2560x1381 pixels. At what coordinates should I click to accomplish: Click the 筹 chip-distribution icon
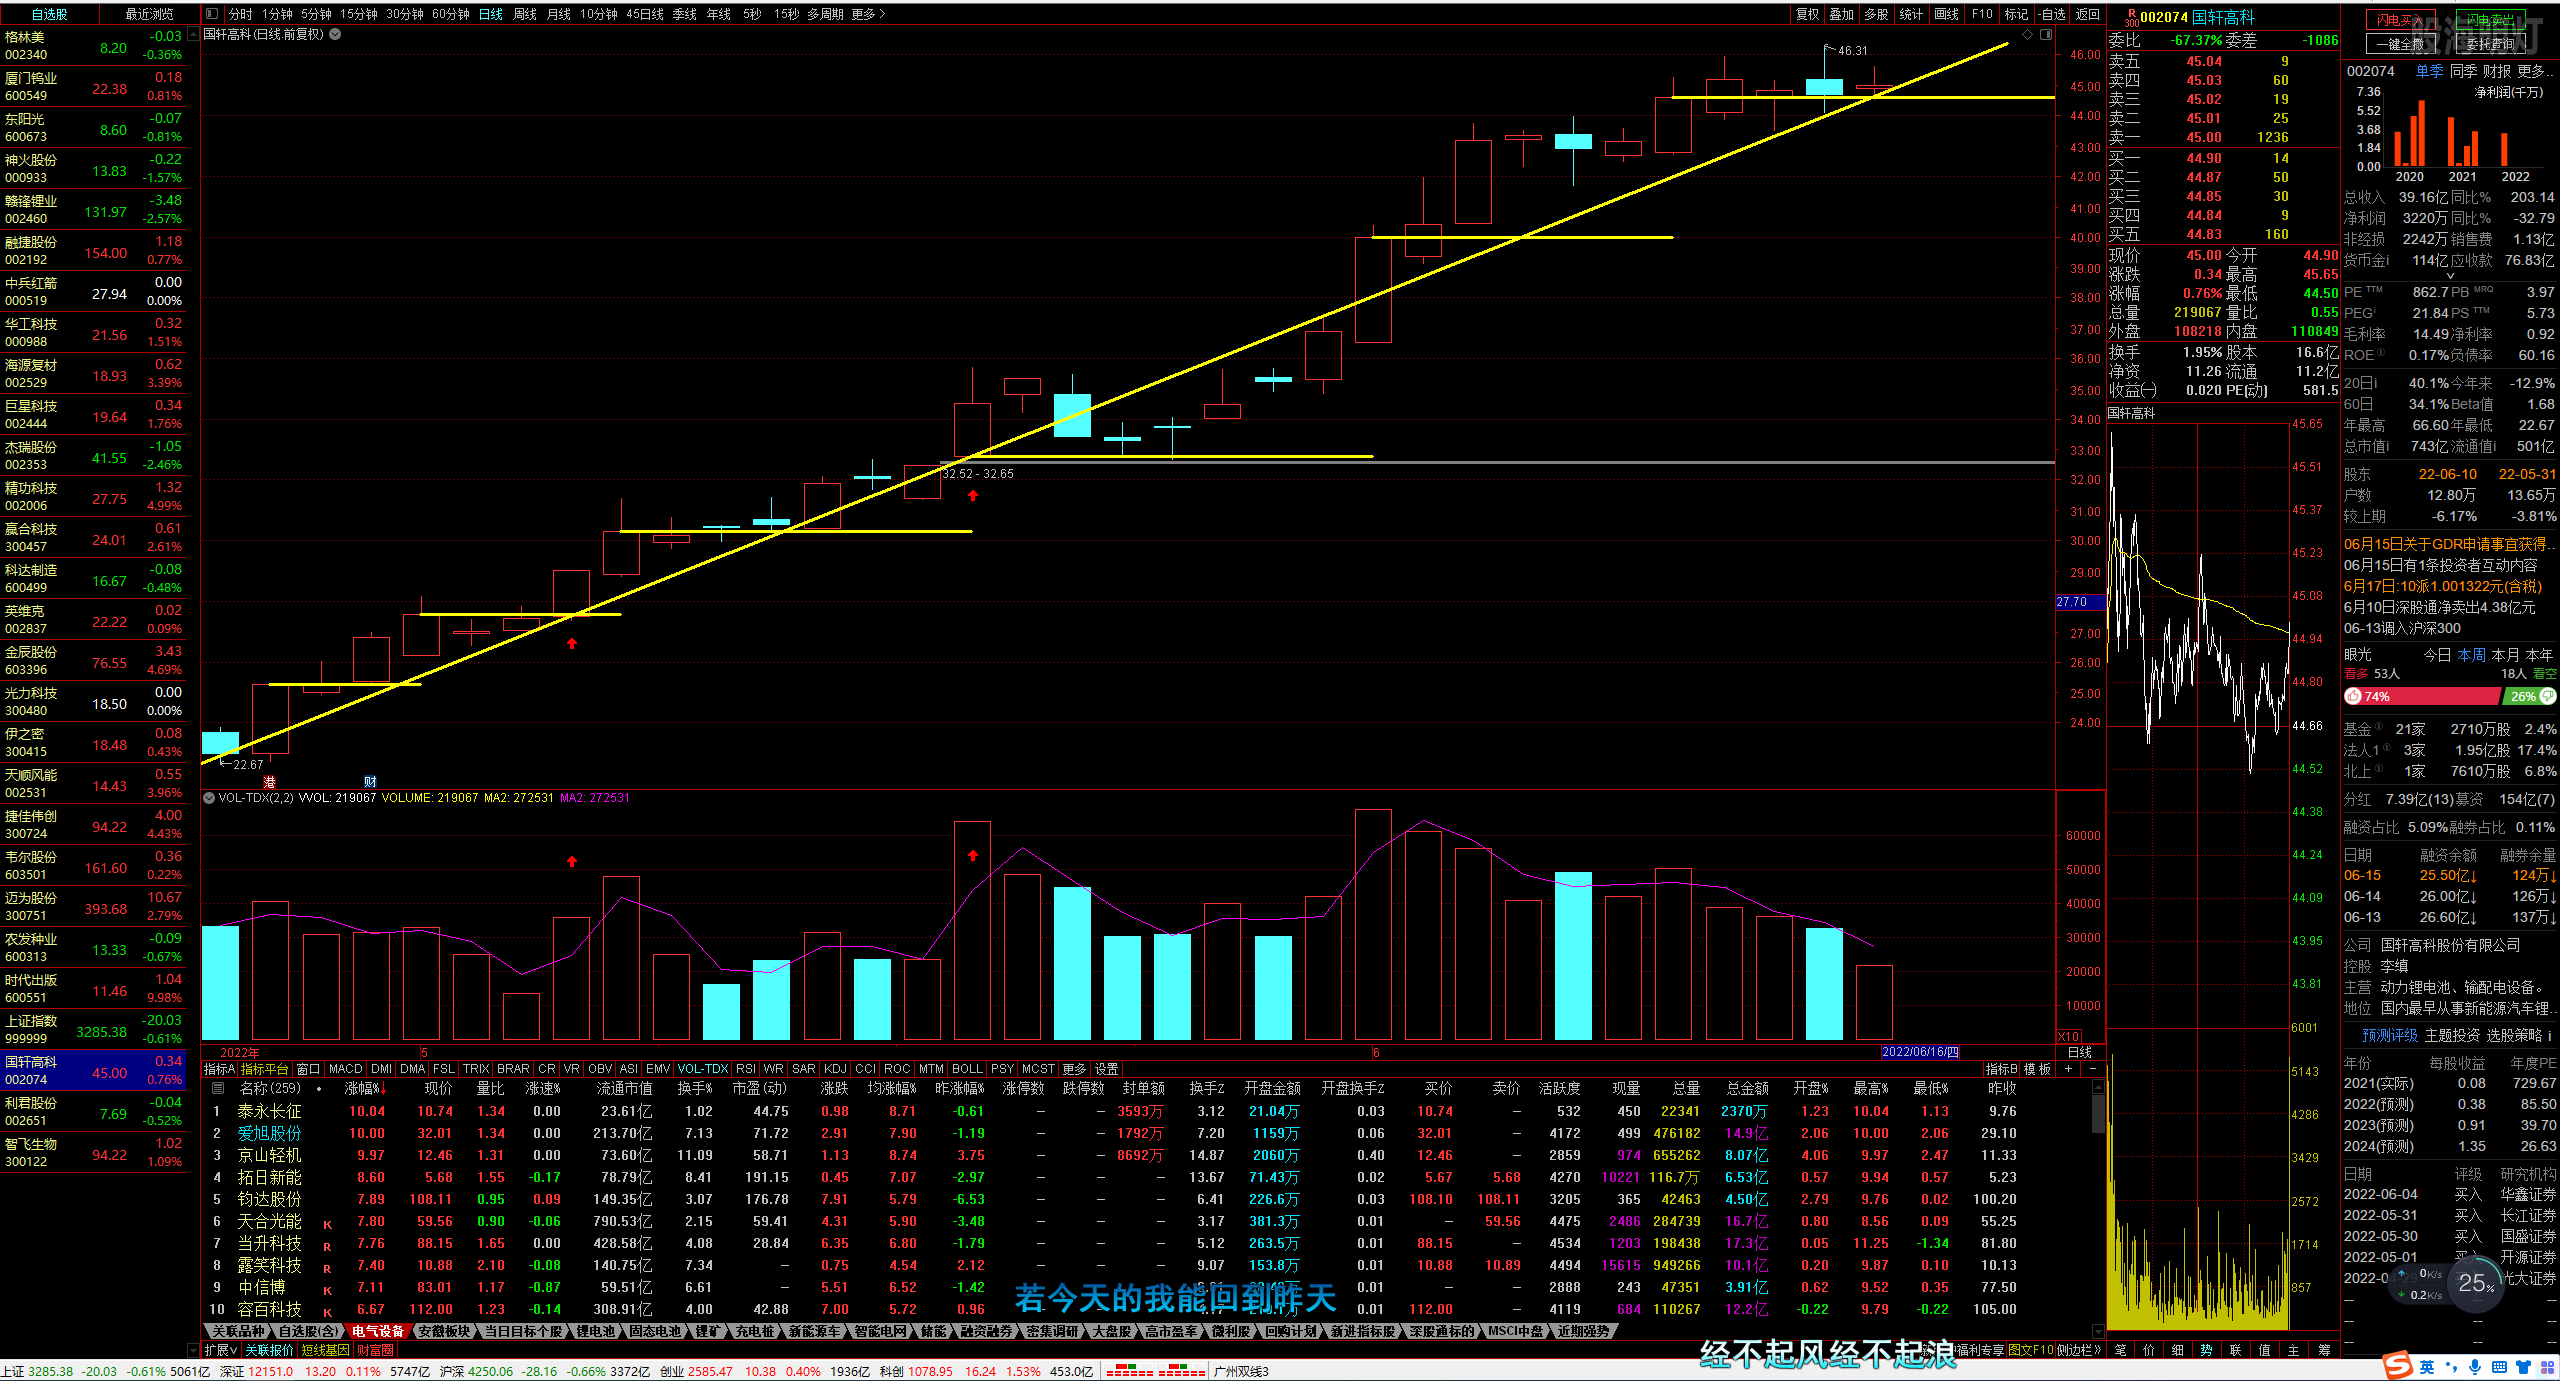[x=2324, y=1350]
